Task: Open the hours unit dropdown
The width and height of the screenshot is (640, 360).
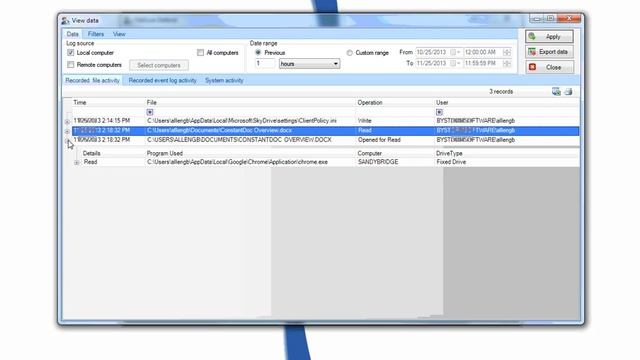Action: click(309, 64)
